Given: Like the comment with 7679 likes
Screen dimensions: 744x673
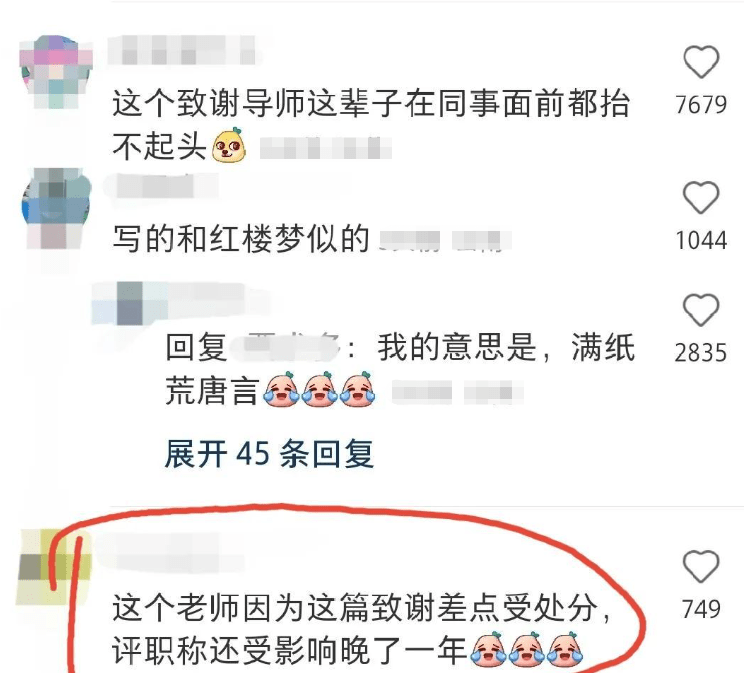Looking at the screenshot, I should [701, 62].
